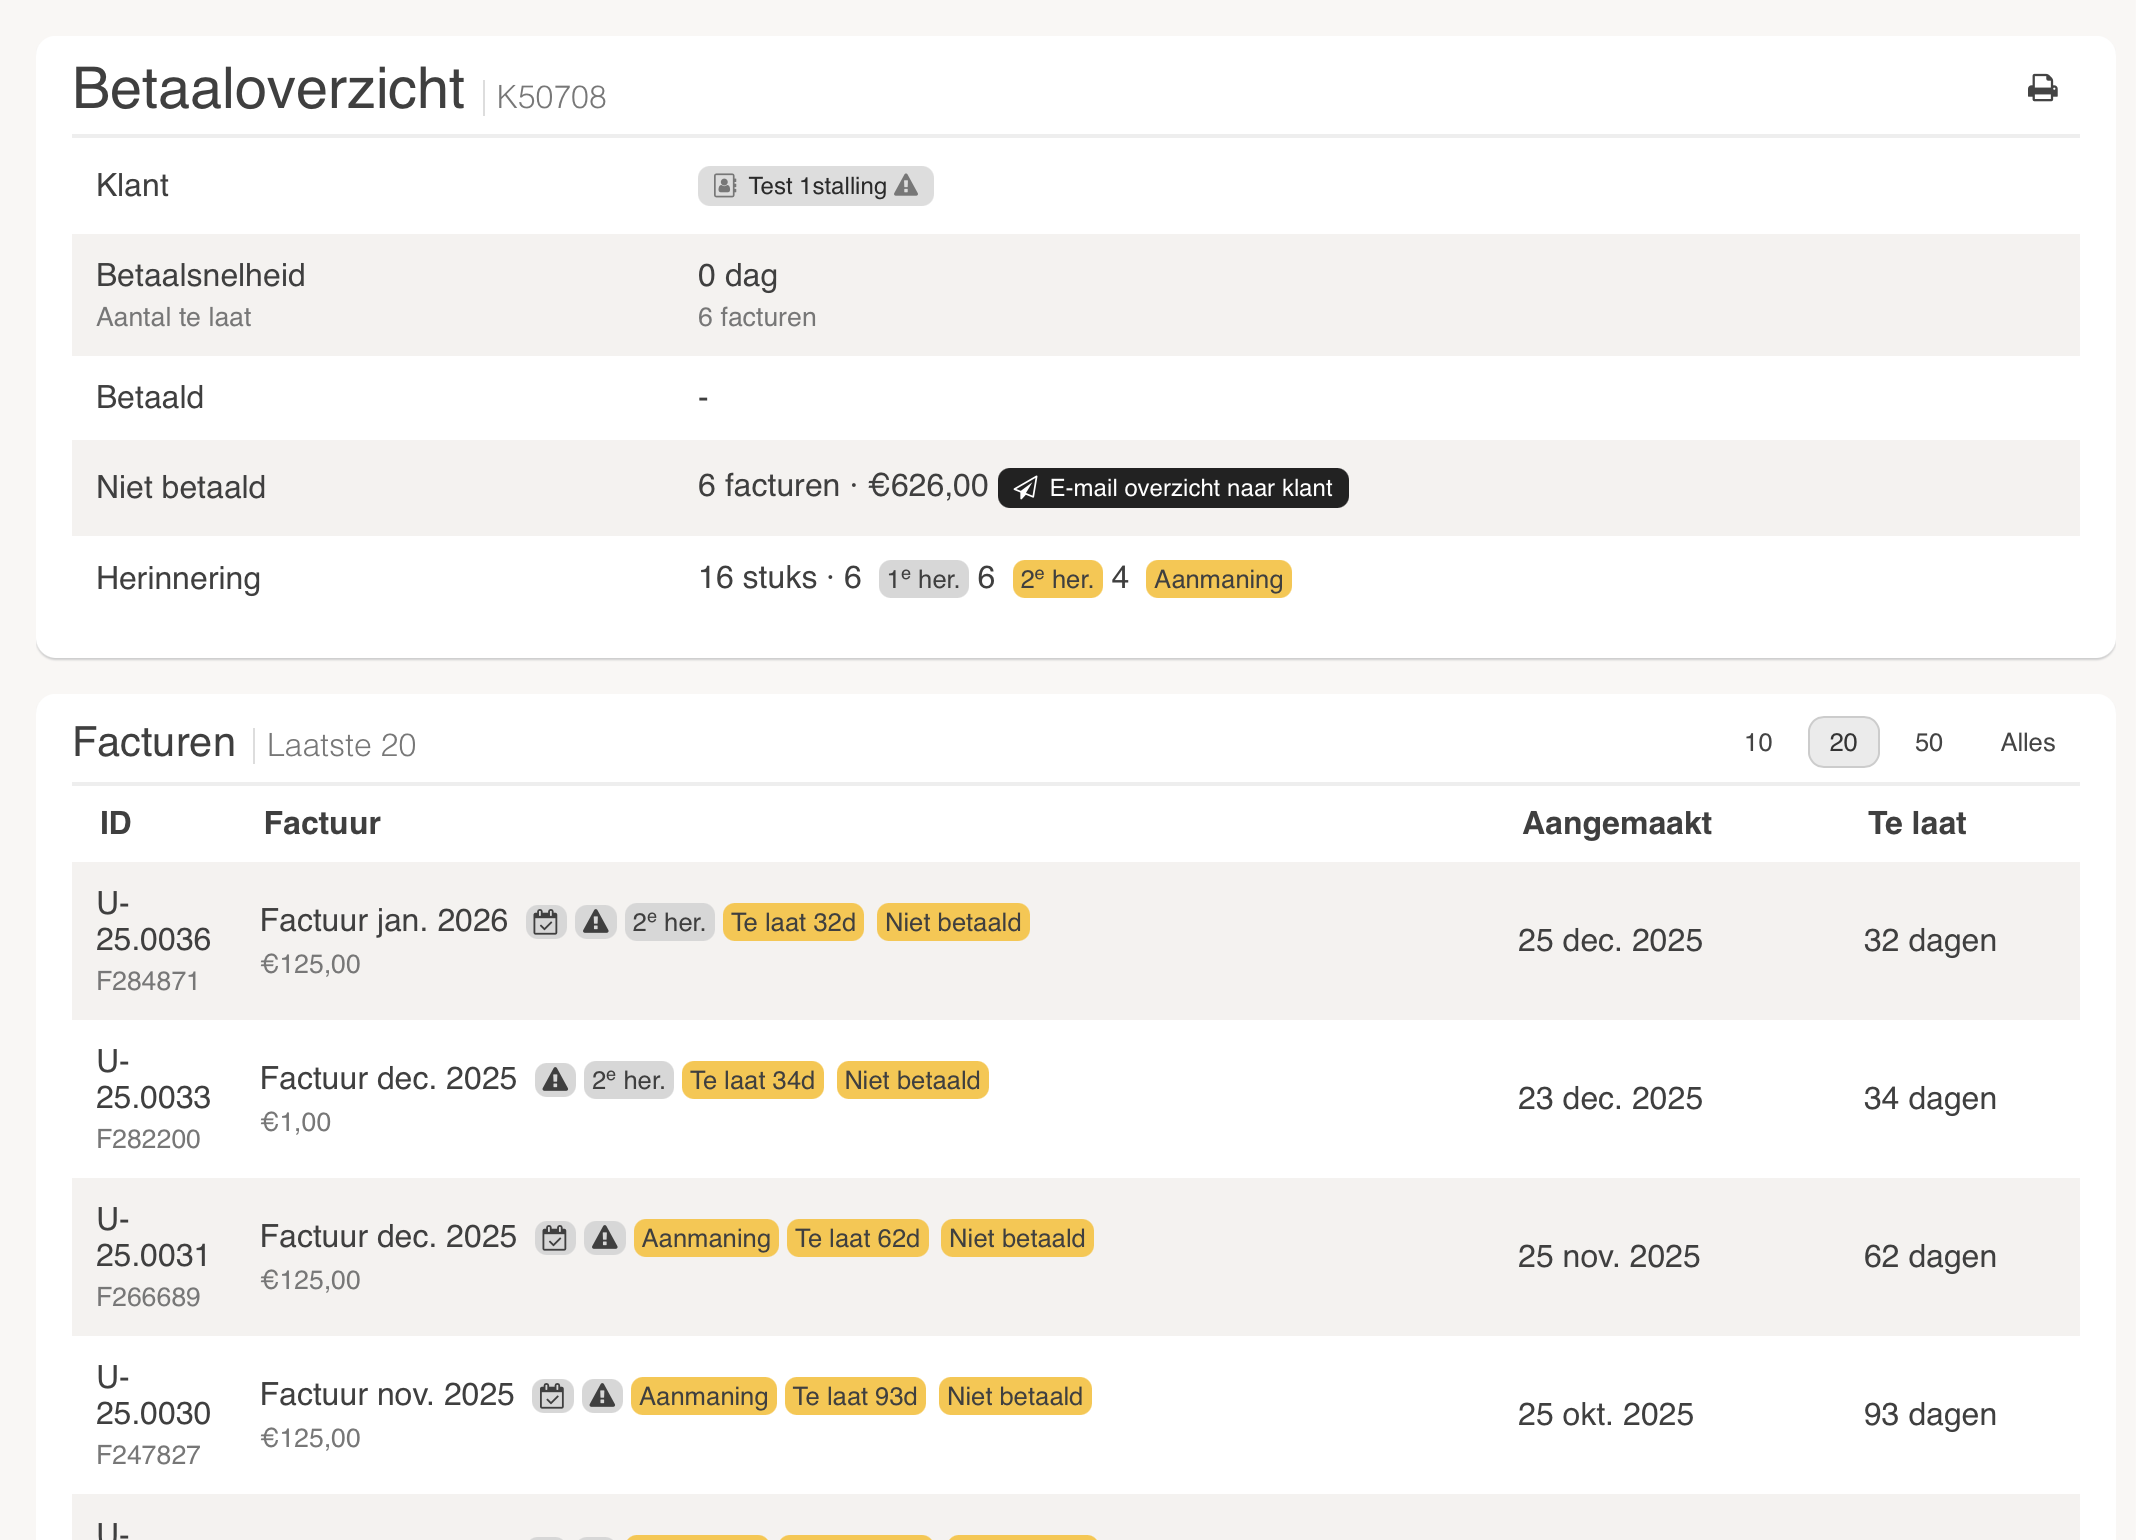Viewport: 2136px width, 1540px height.
Task: Click the 2e her. badge in Herinnering row
Action: [x=1057, y=579]
